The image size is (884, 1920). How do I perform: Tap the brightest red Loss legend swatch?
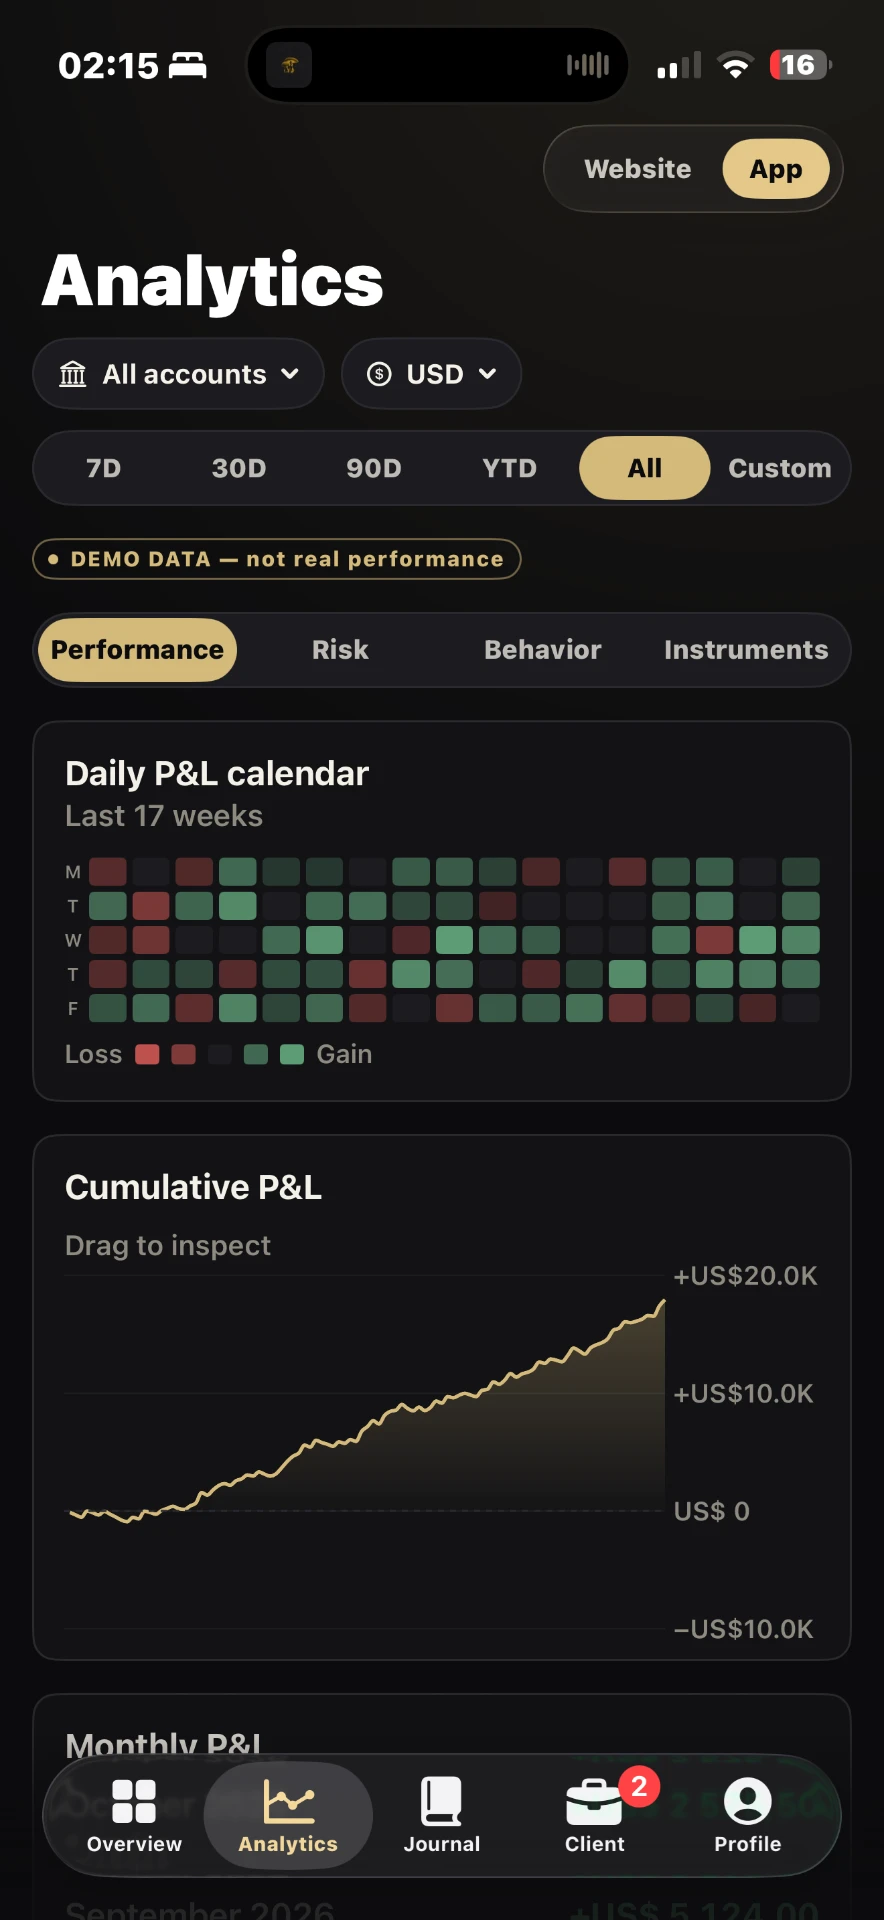pyautogui.click(x=147, y=1054)
